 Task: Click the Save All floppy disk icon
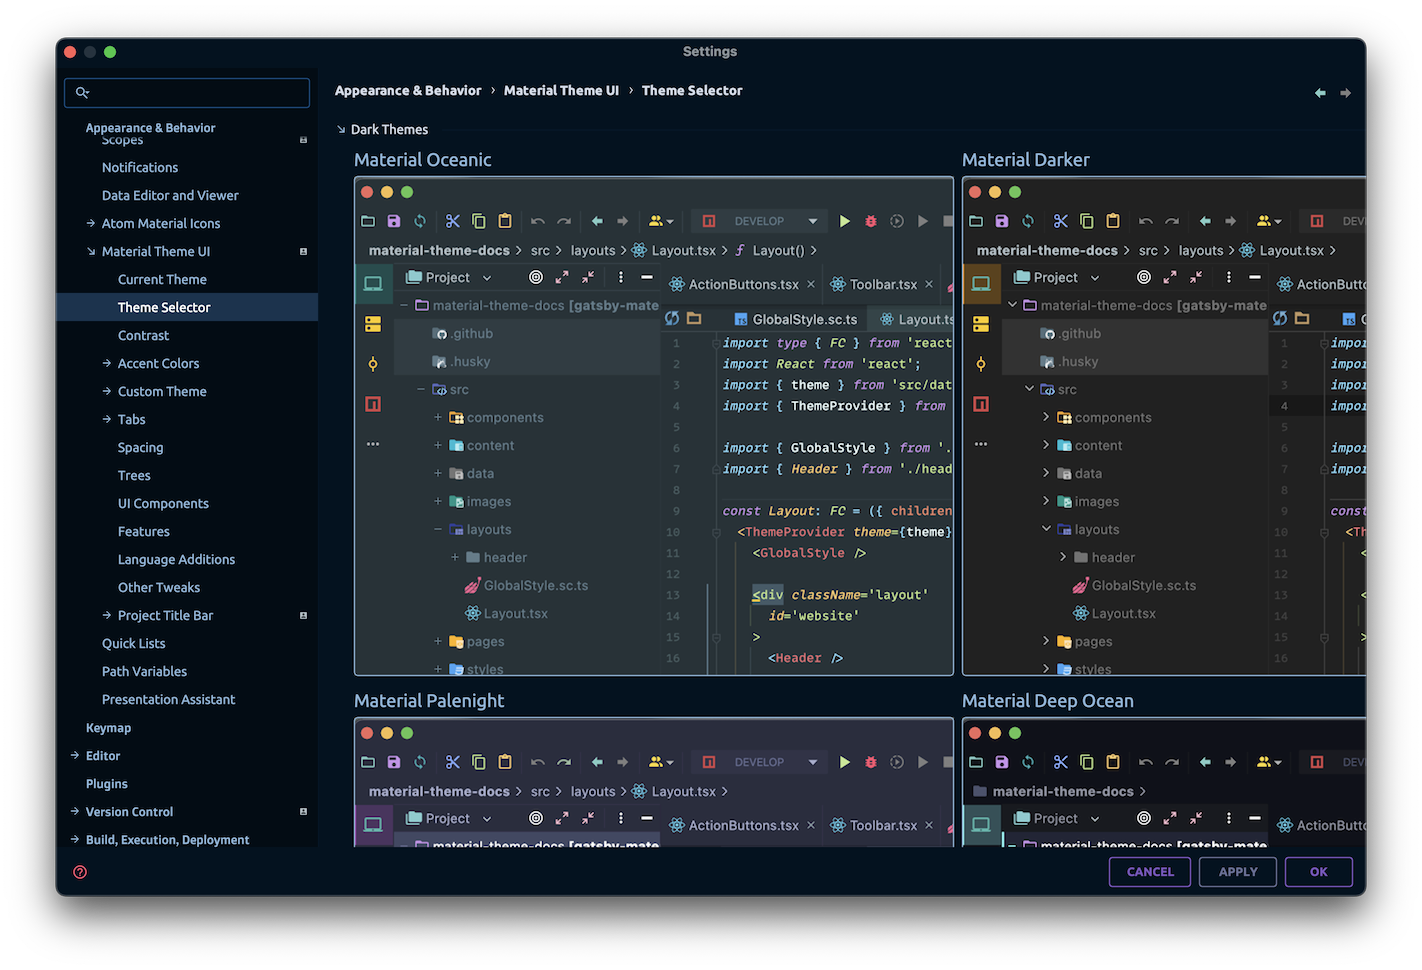[393, 220]
